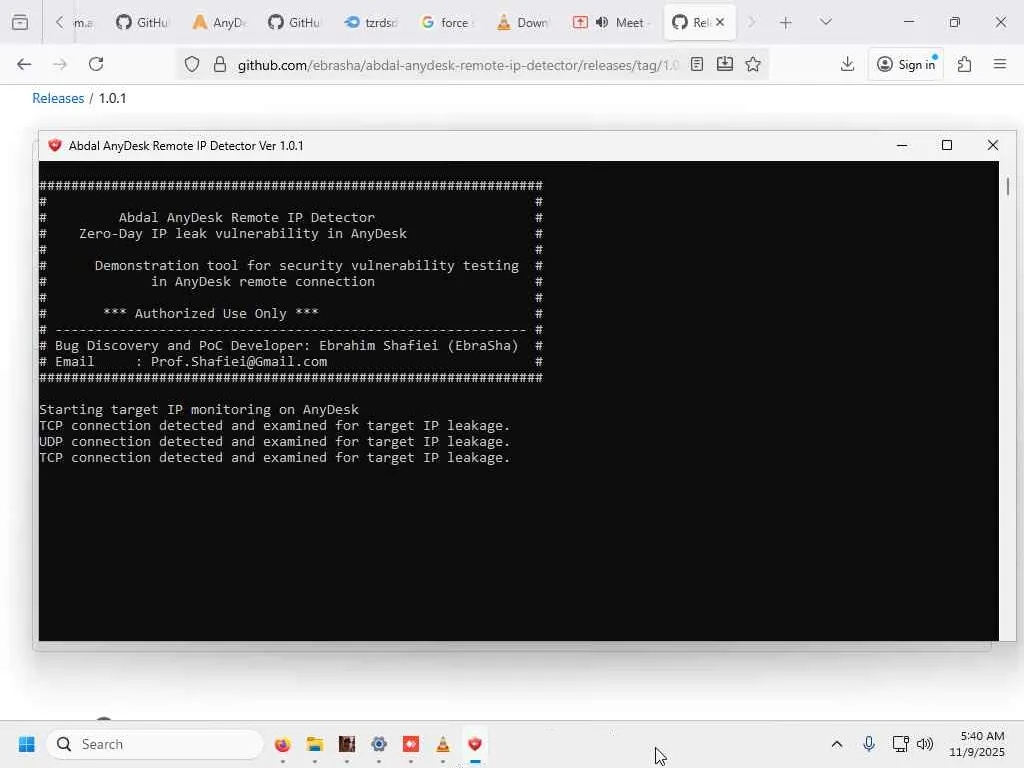
Task: Open the network tray icon
Action: pyautogui.click(x=901, y=744)
